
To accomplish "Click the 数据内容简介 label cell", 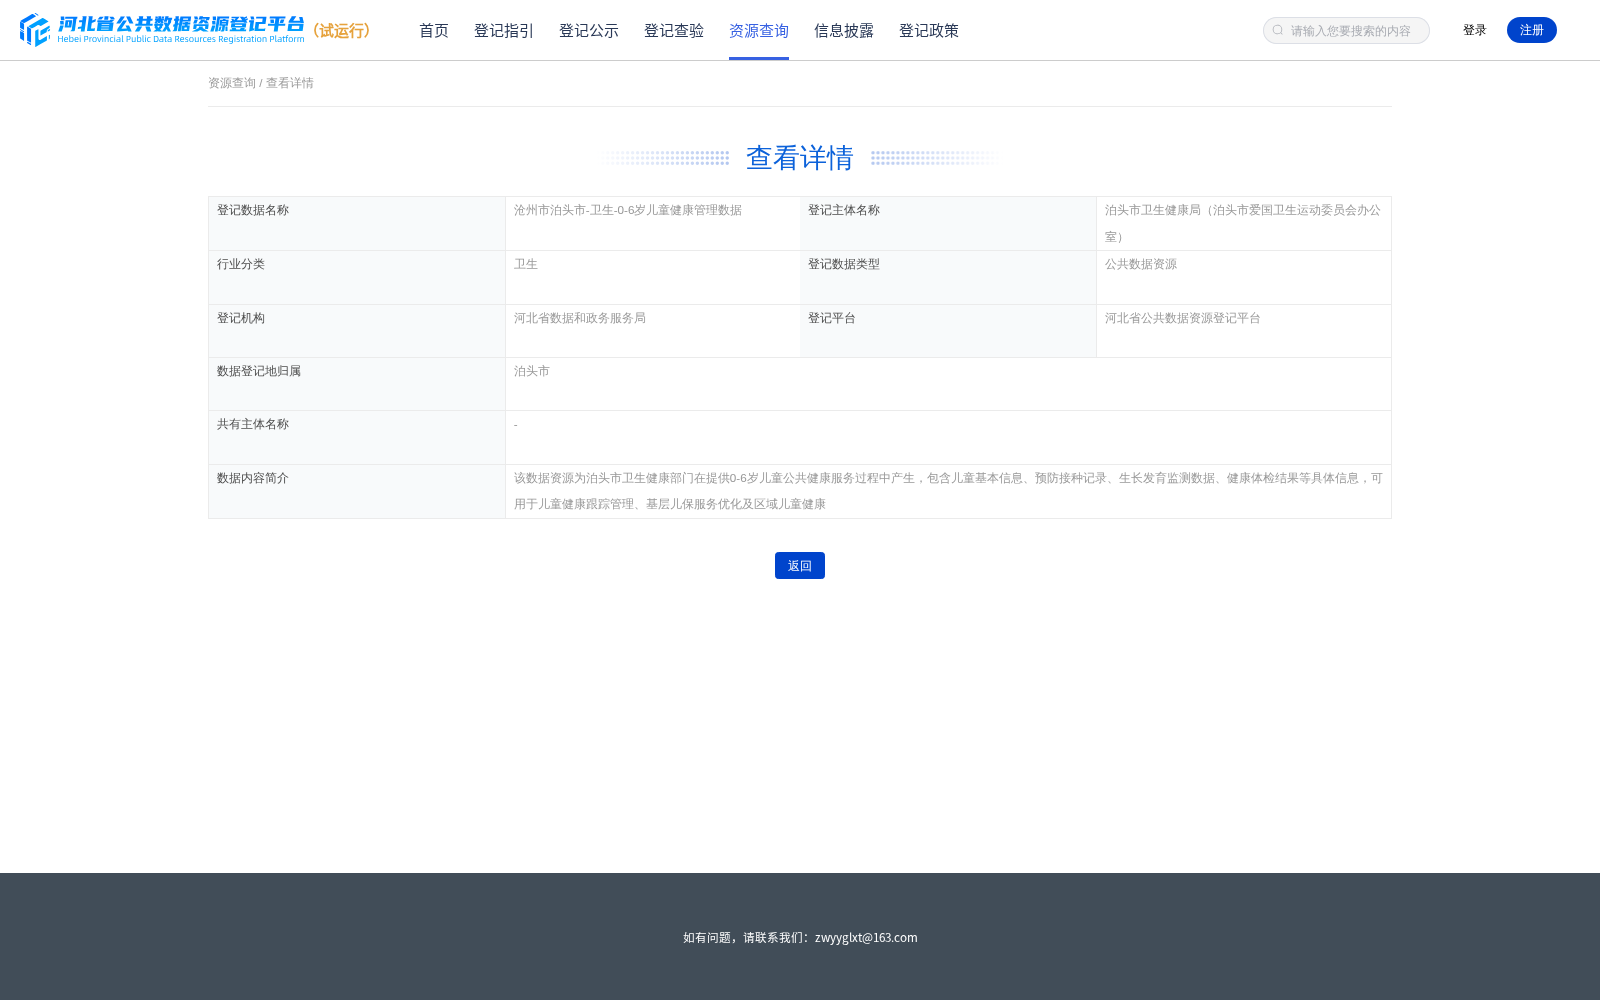I will pyautogui.click(x=357, y=491).
